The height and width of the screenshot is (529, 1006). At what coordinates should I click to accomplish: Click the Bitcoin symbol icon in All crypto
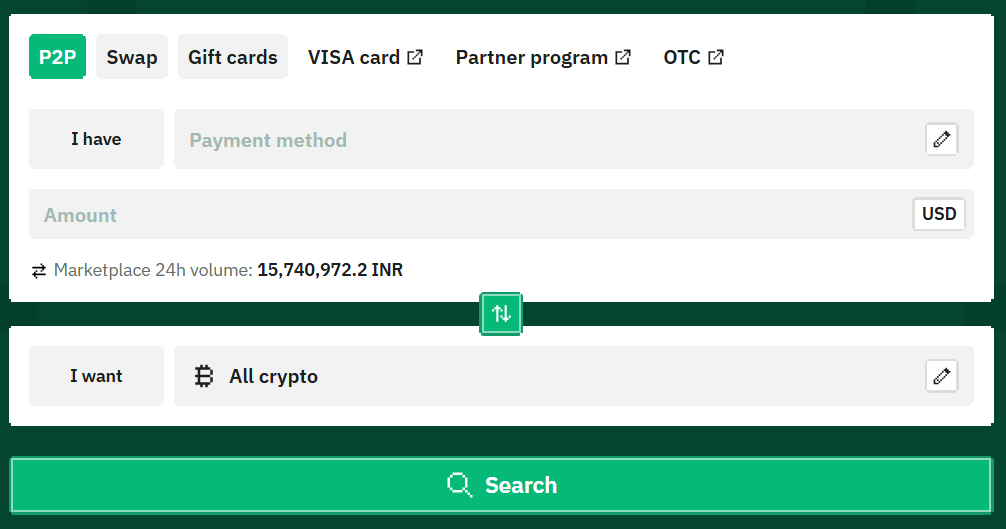(205, 376)
